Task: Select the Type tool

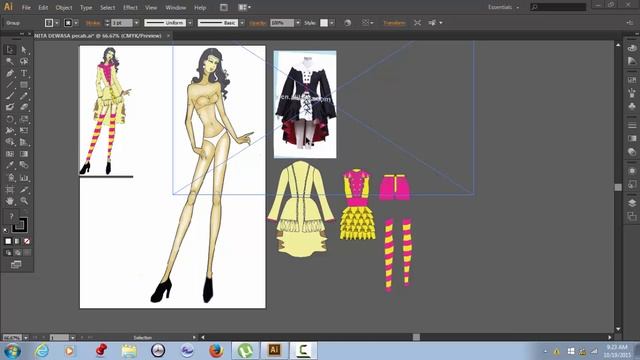Action: (24, 73)
